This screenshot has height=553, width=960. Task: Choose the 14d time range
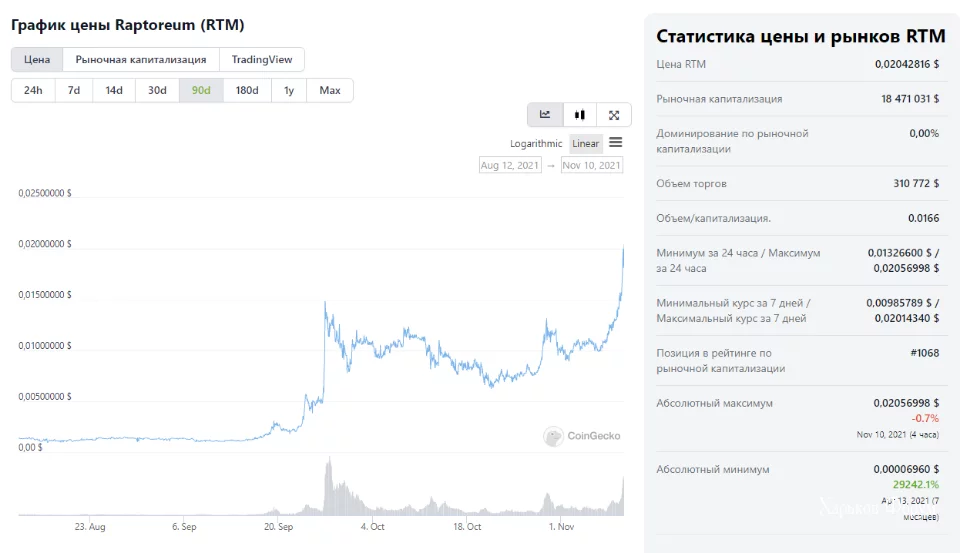[x=114, y=91]
